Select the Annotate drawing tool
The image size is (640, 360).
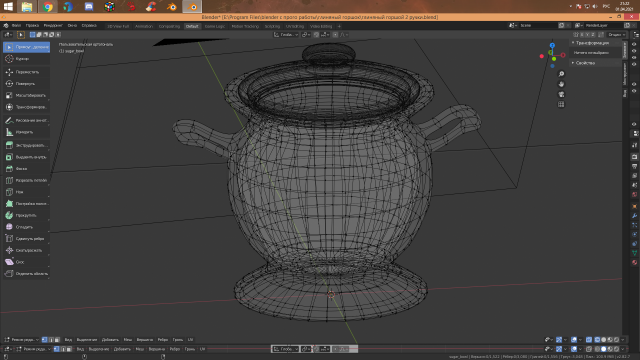coord(26,120)
